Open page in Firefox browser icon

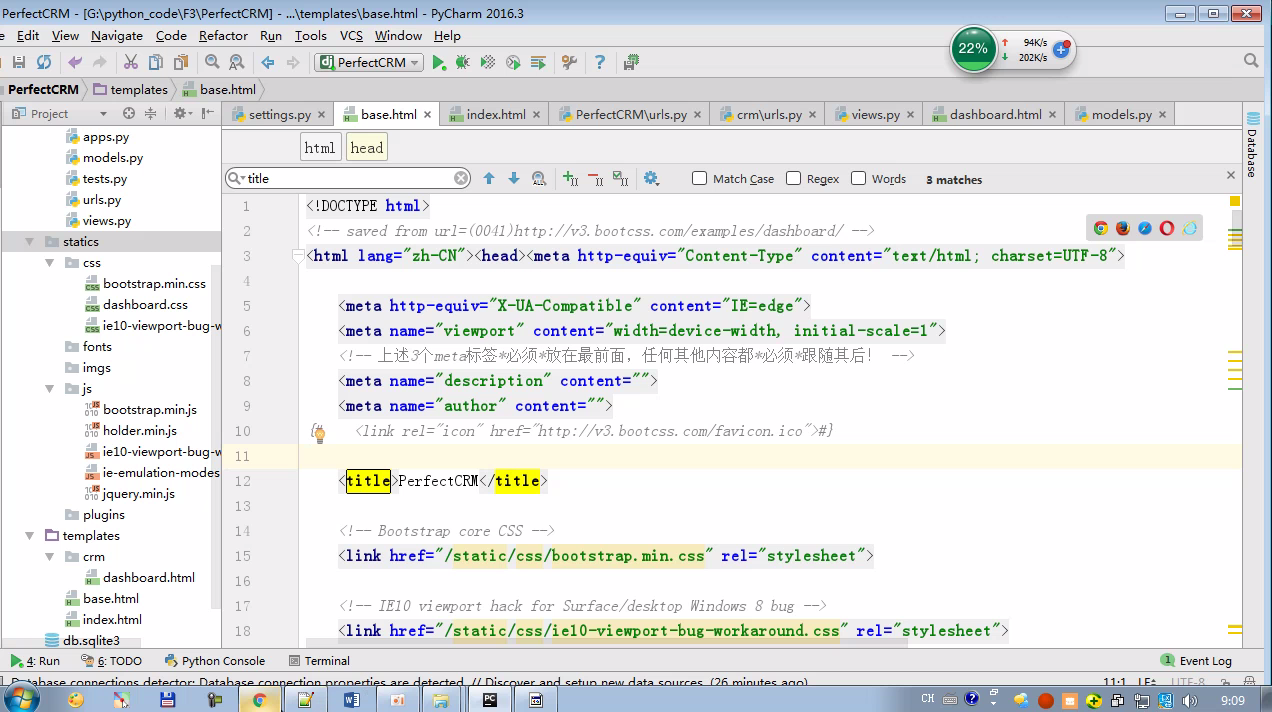click(x=1123, y=228)
